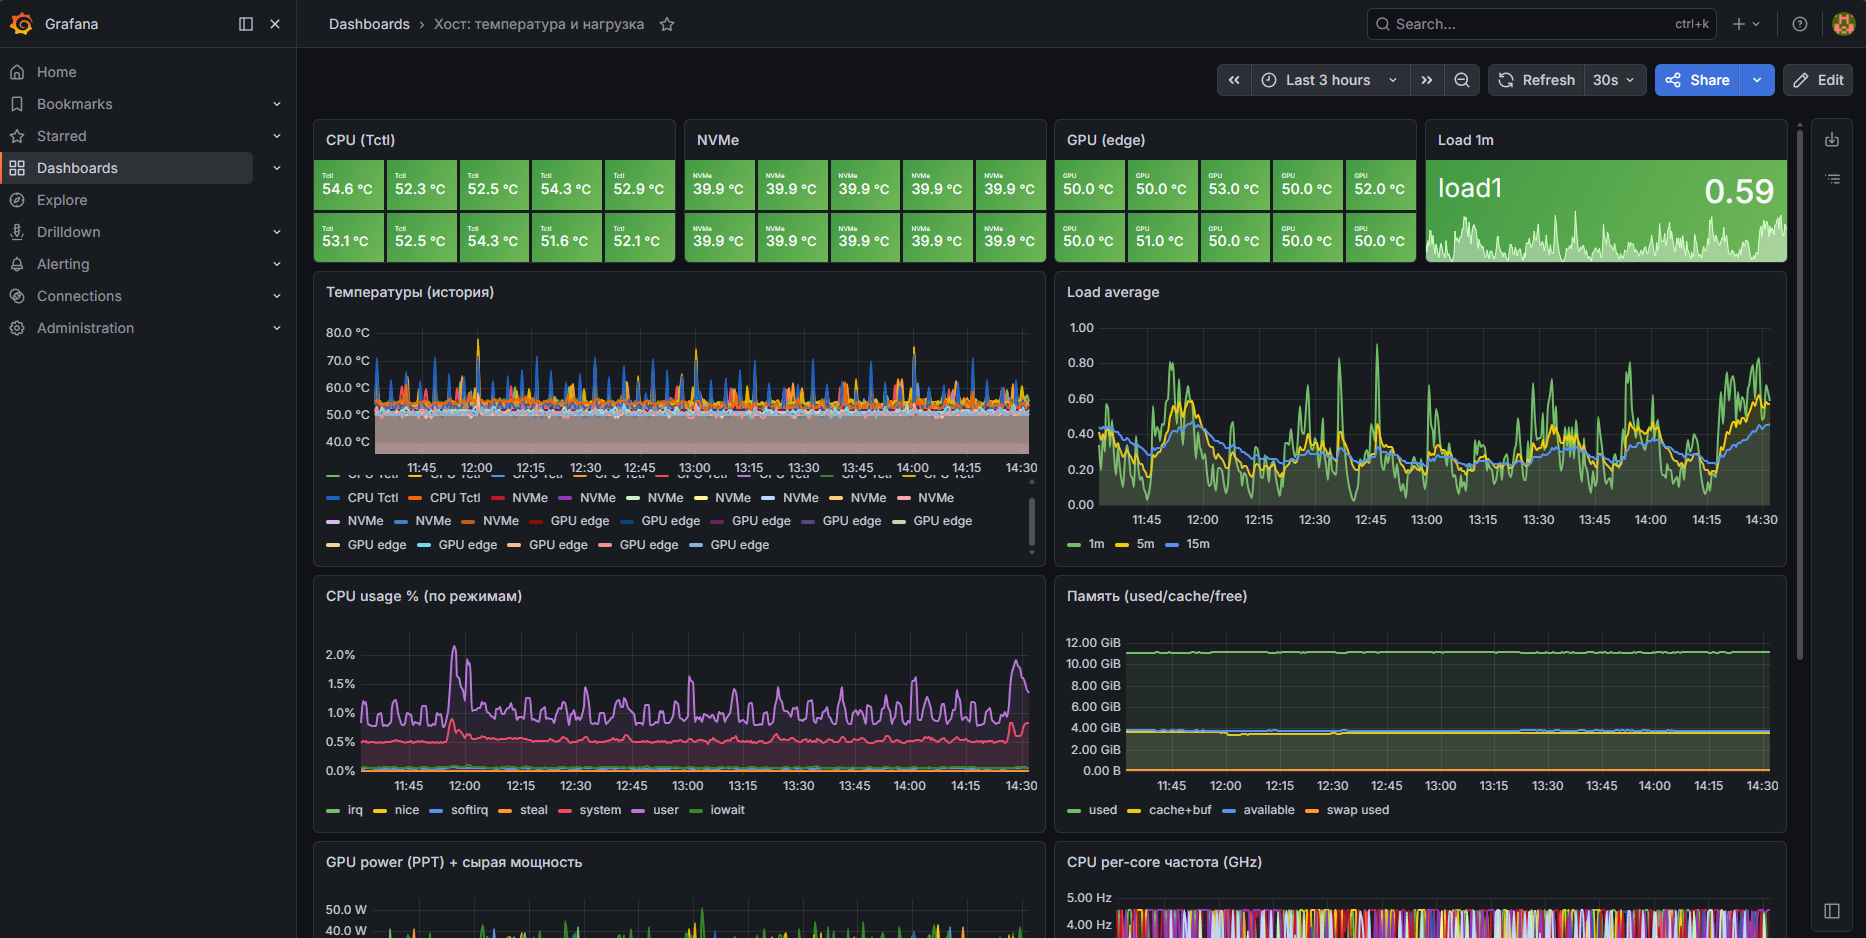The width and height of the screenshot is (1866, 938).
Task: Toggle the 5m series in Load average legend
Action: tap(1145, 544)
